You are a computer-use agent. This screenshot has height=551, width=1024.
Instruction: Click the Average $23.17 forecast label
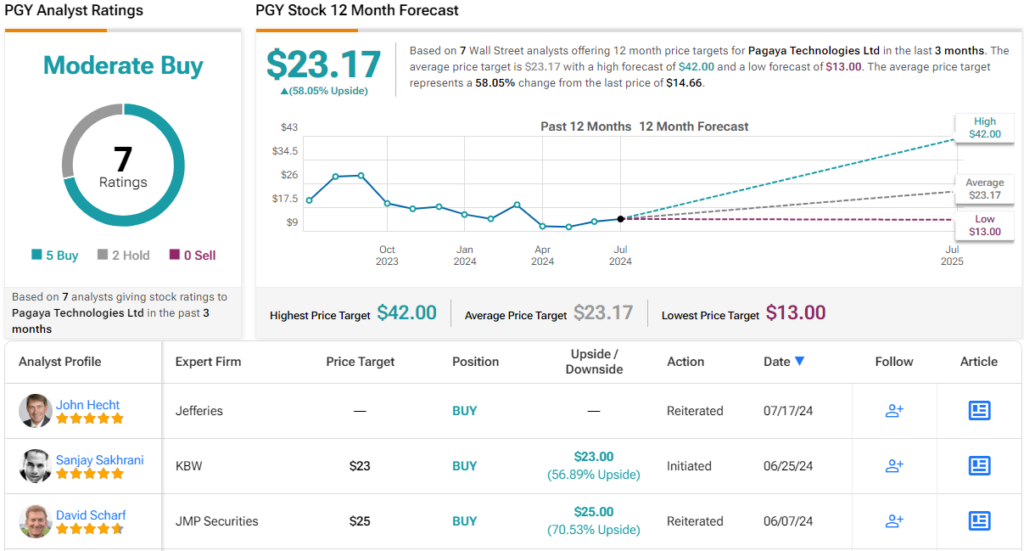985,189
